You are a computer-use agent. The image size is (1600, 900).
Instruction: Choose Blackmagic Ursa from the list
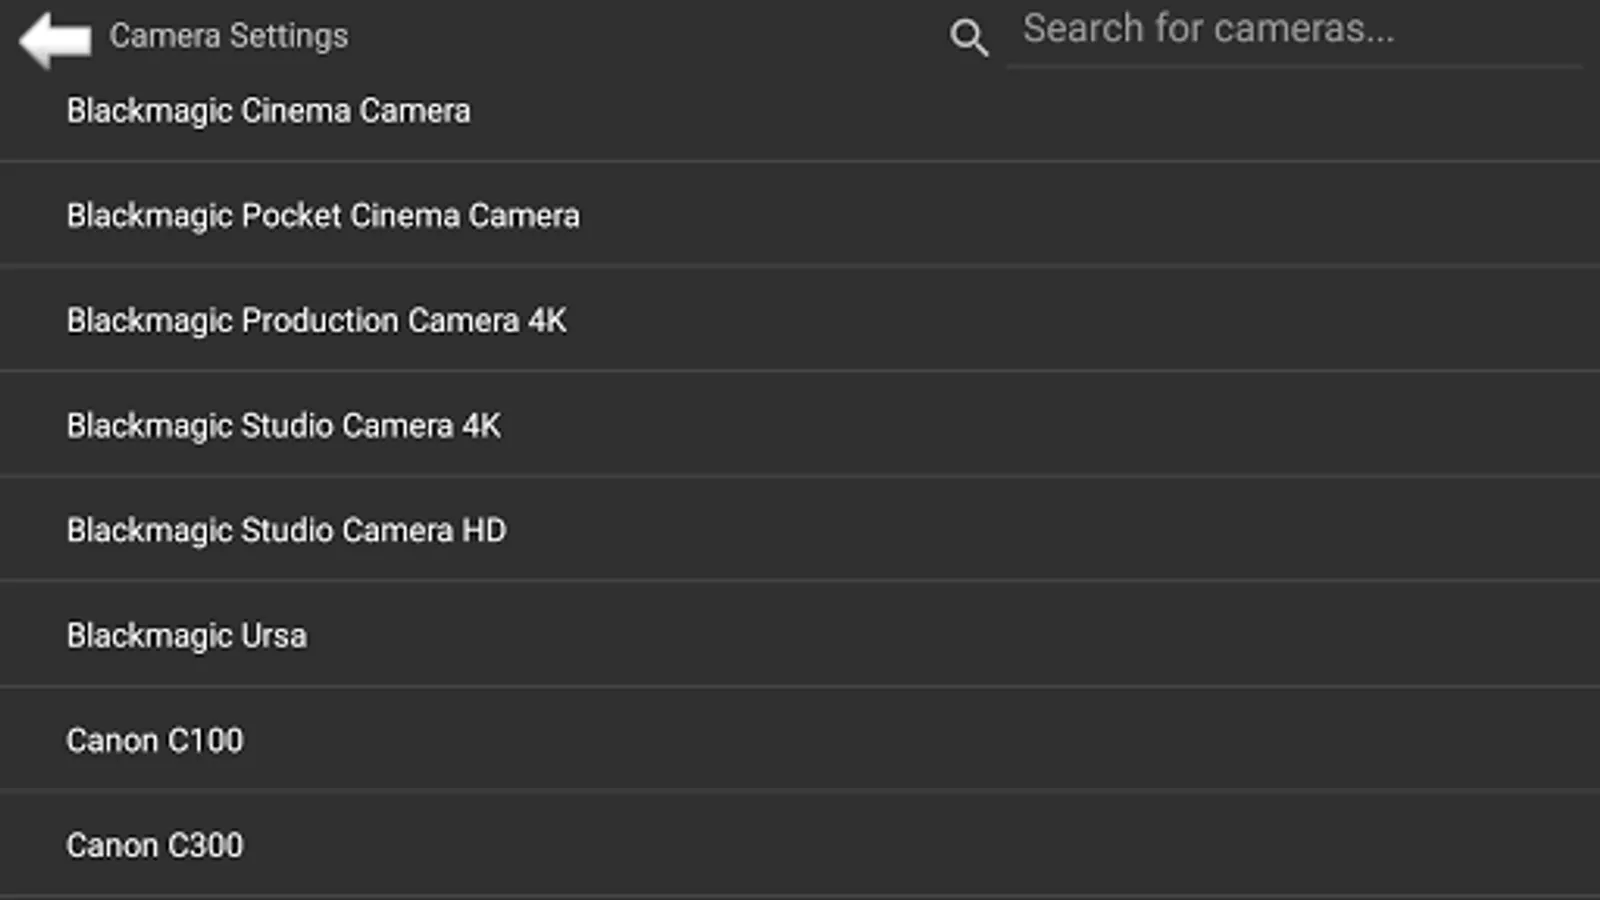[x=187, y=636]
